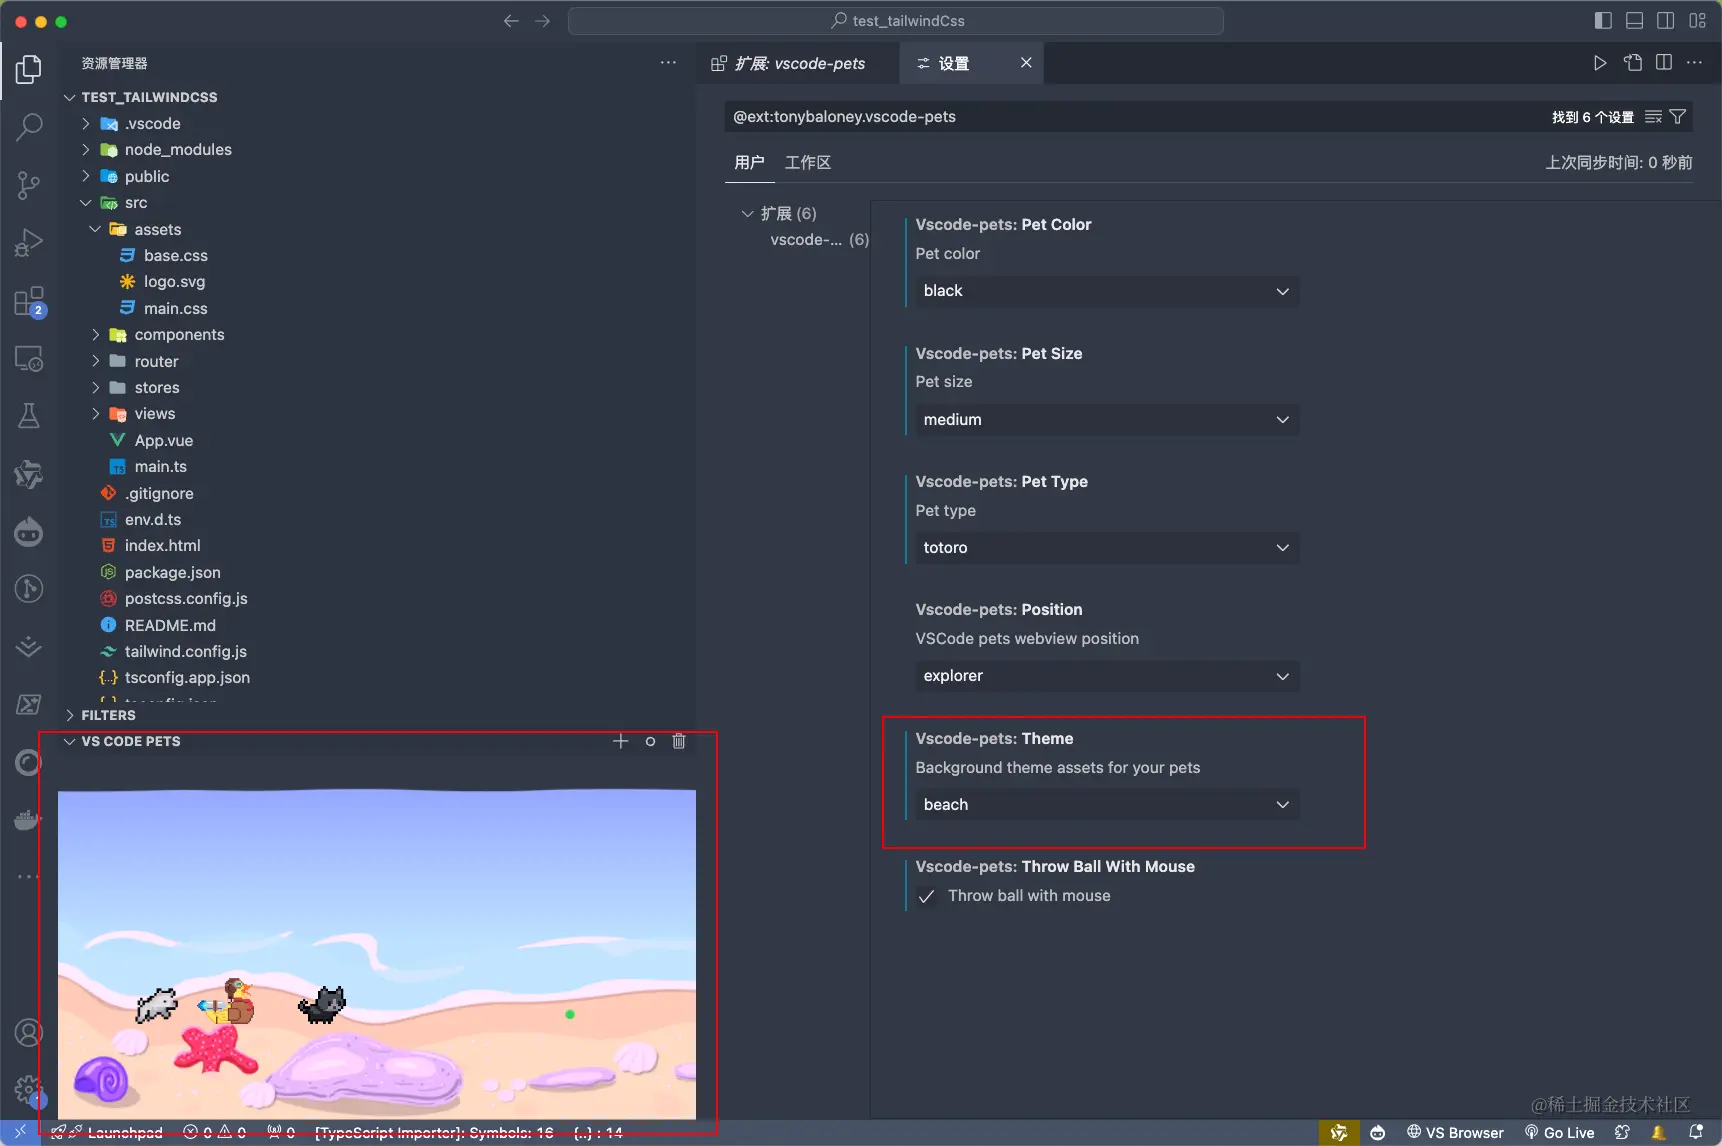Click the settings filter funnel icon
The image size is (1722, 1146).
click(x=1678, y=117)
